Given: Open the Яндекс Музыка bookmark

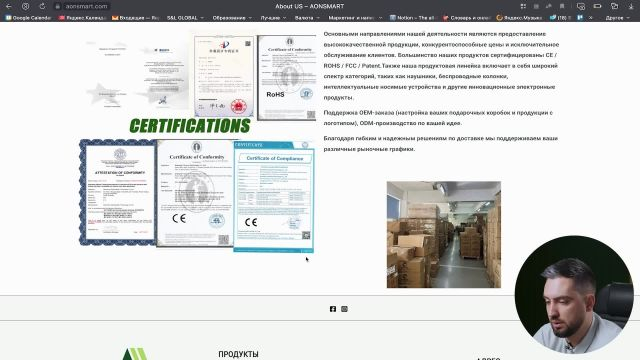Looking at the screenshot, I should (x=519, y=18).
